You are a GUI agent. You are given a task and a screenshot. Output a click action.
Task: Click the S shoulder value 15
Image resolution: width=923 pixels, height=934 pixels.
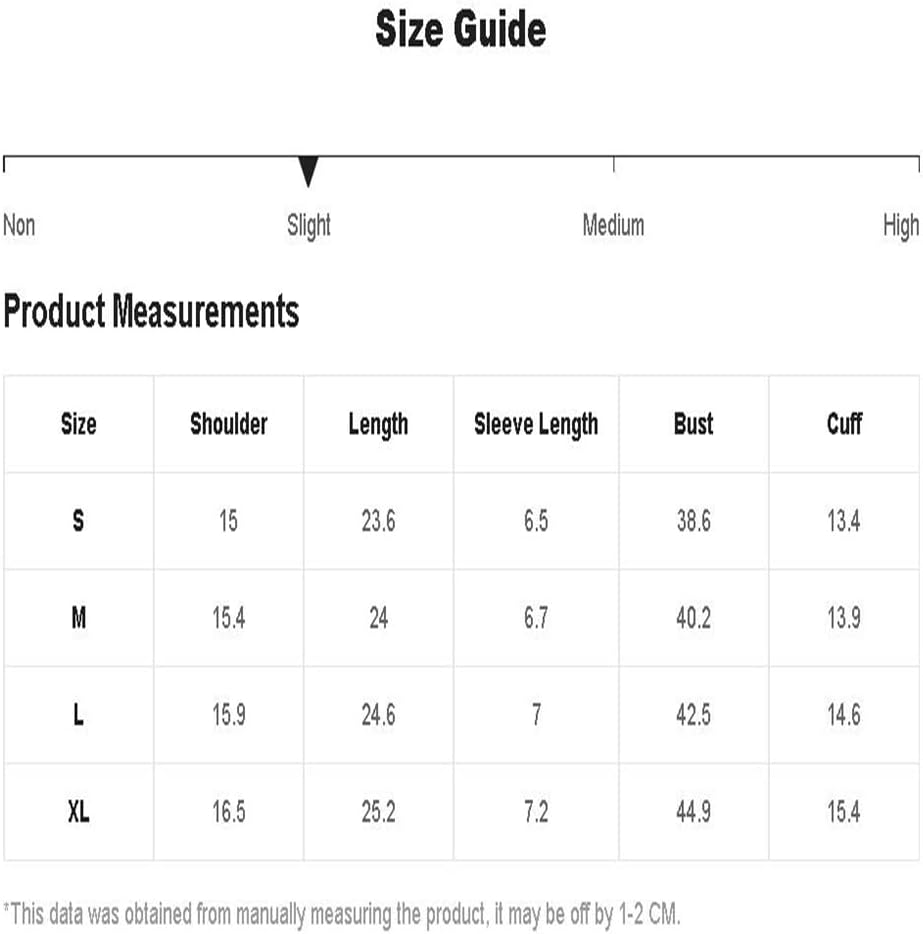pos(229,521)
